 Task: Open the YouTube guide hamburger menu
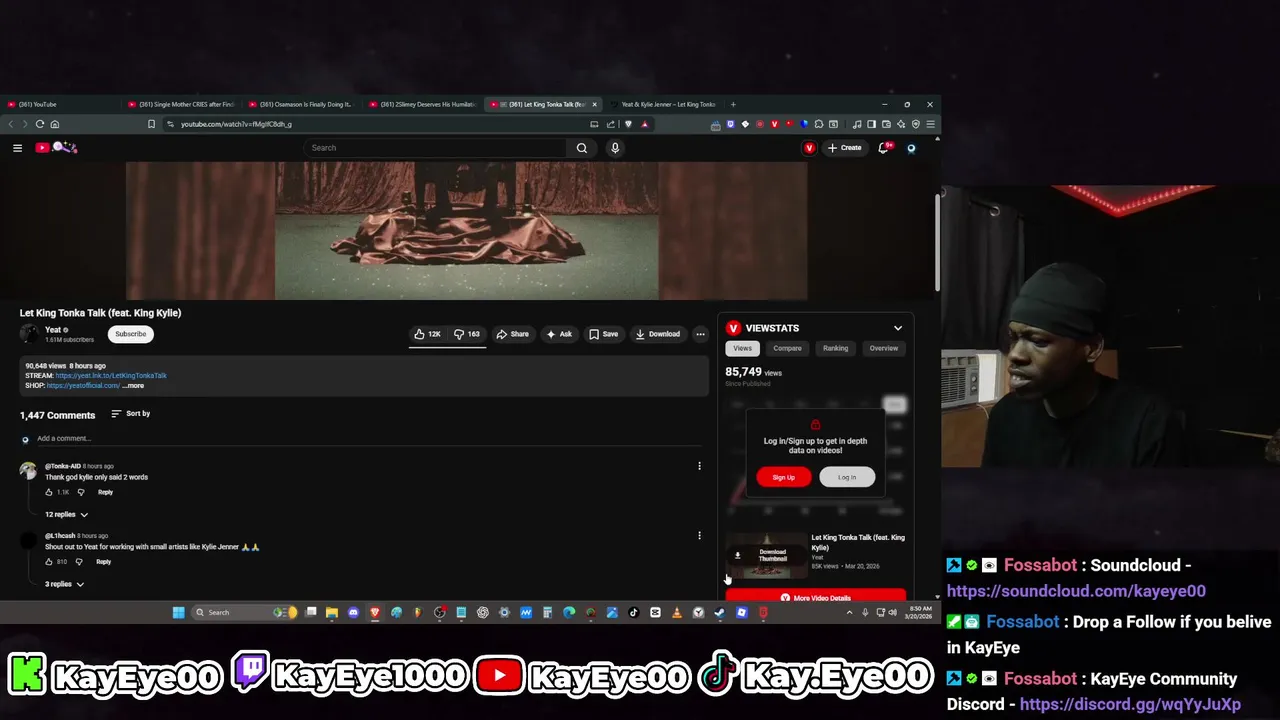[17, 148]
